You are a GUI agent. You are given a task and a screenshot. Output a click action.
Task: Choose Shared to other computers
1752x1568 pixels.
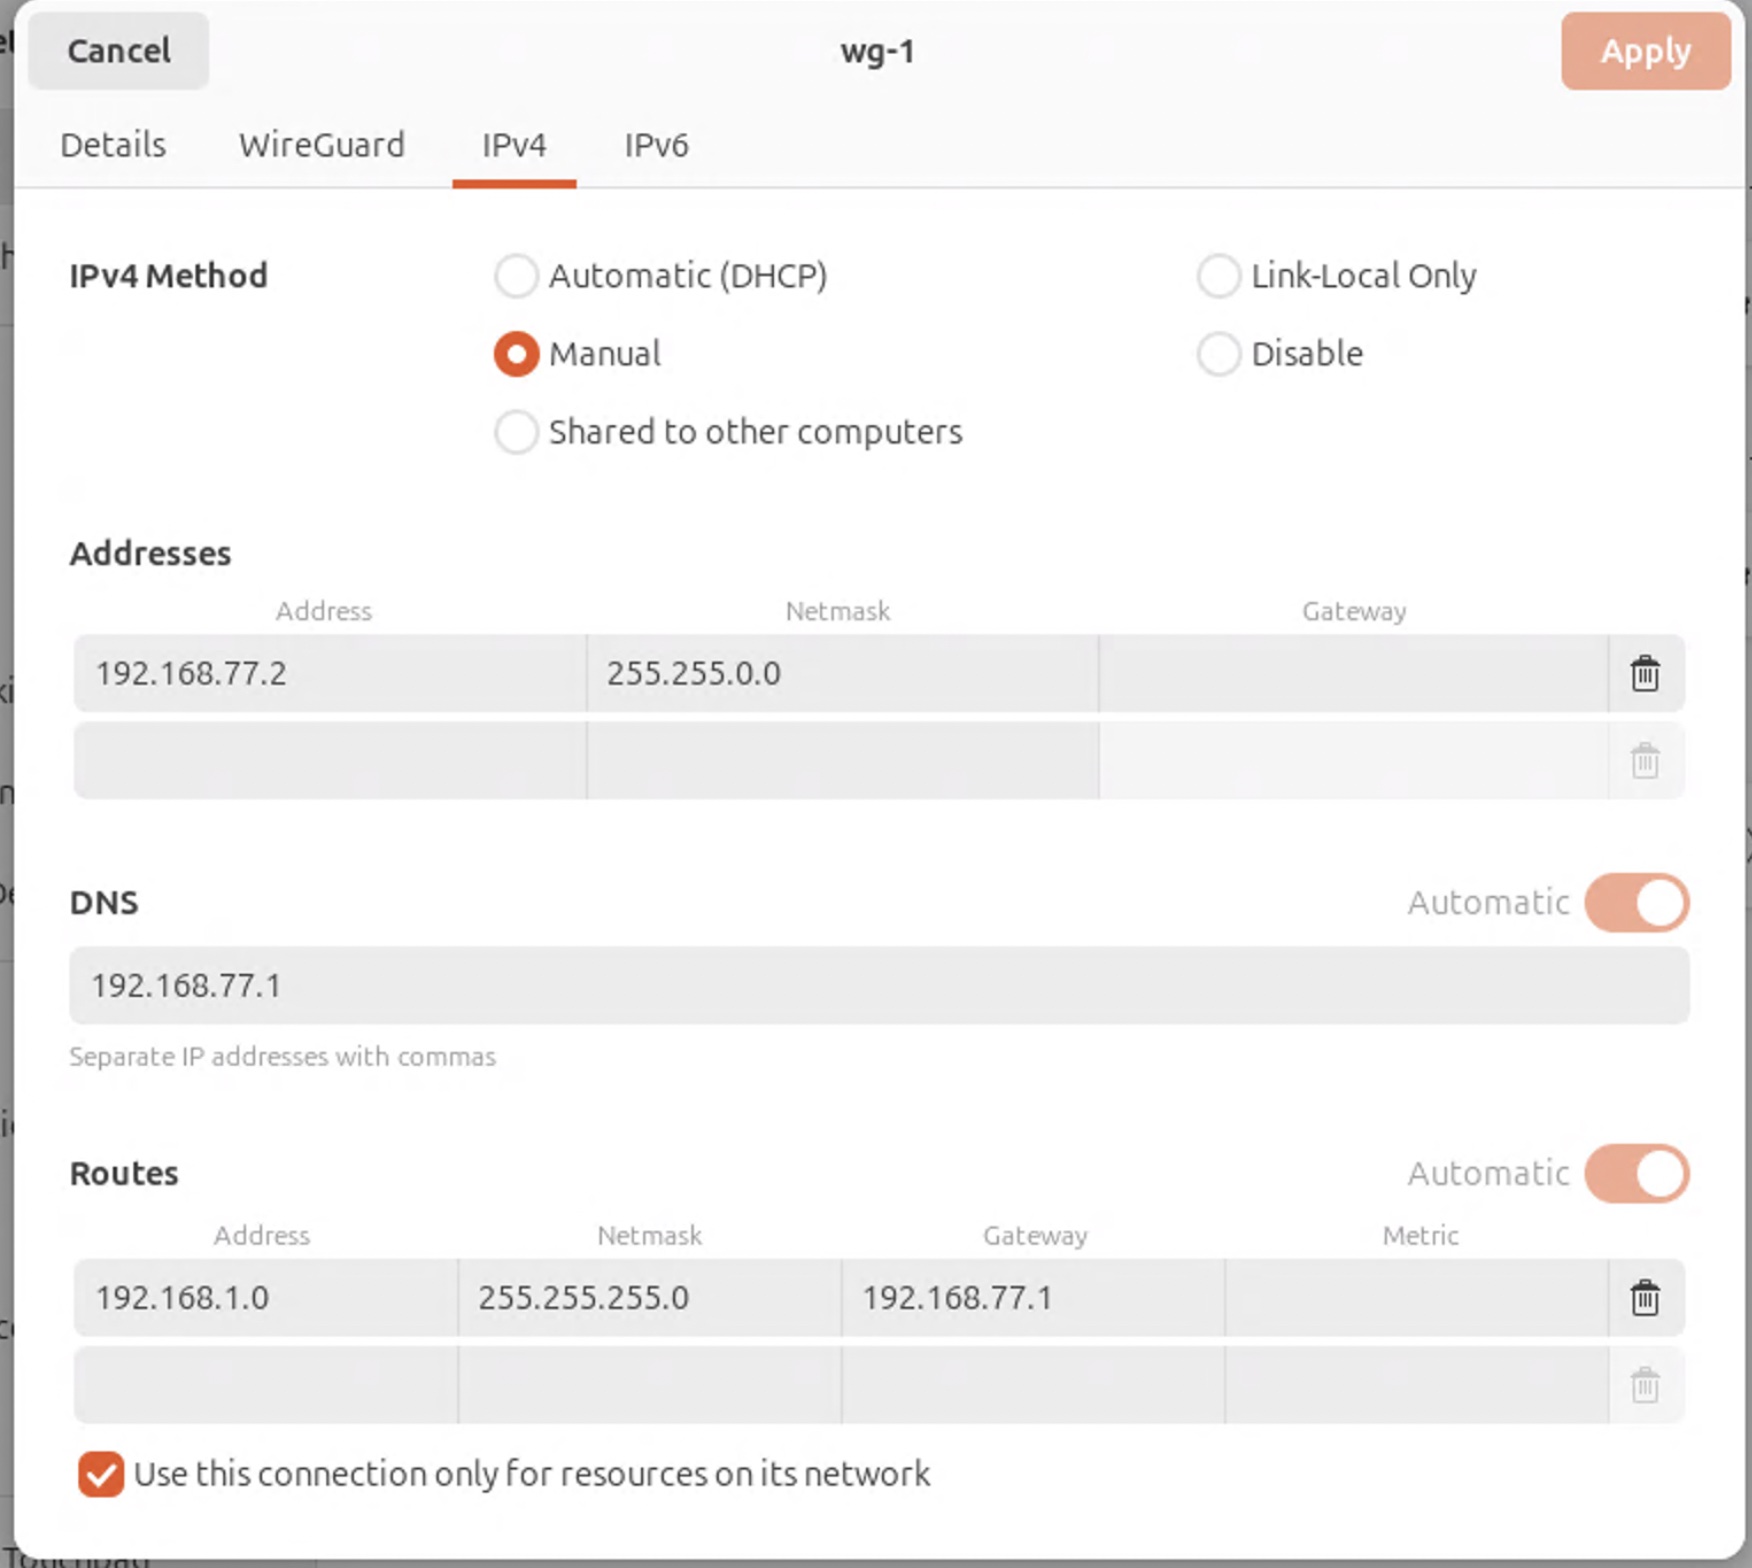tap(516, 432)
